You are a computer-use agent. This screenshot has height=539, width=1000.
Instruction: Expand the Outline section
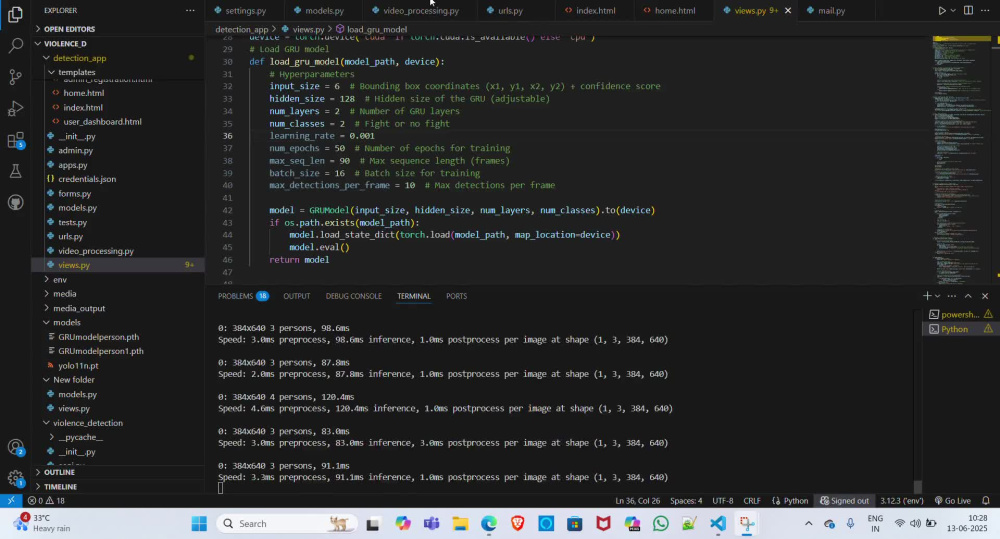click(x=59, y=472)
